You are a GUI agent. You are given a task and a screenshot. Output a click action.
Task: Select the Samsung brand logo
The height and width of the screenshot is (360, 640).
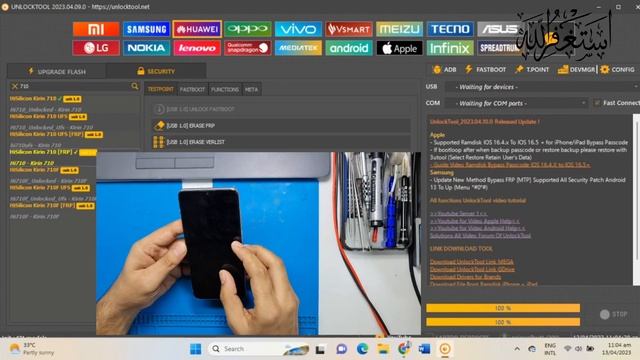pyautogui.click(x=146, y=29)
